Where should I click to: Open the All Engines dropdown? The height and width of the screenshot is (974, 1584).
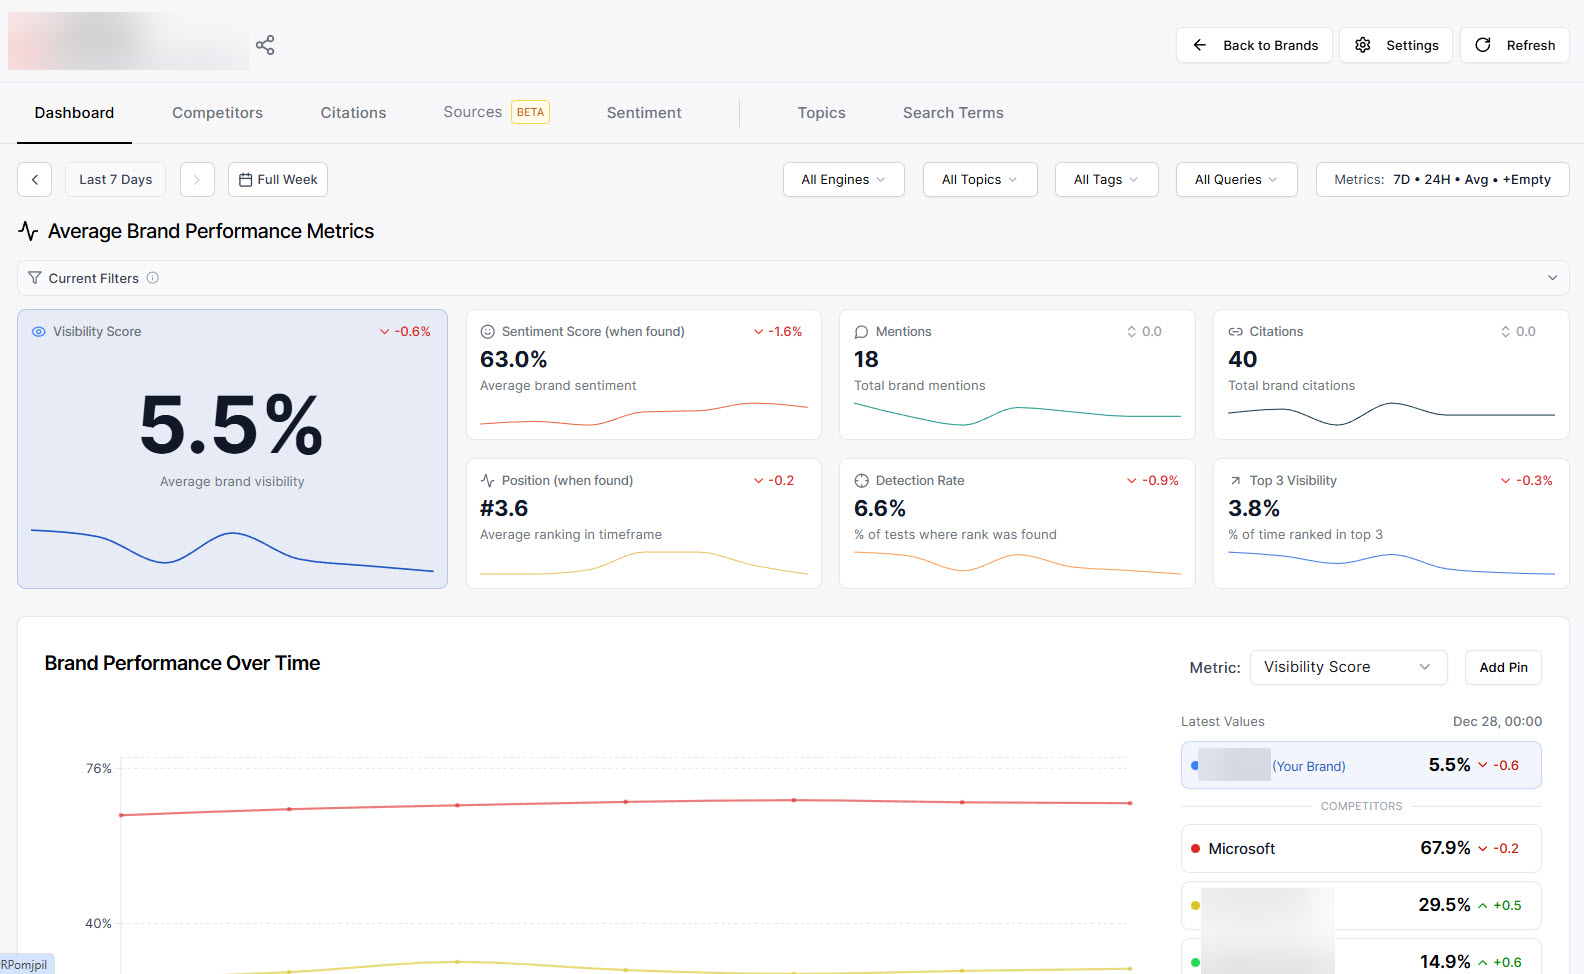click(x=843, y=180)
